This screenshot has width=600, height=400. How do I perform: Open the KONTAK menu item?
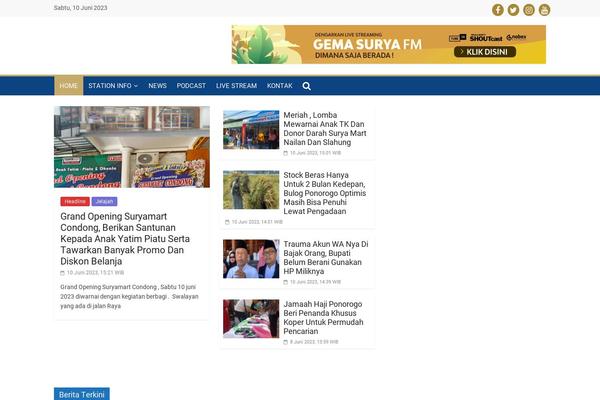coord(280,86)
